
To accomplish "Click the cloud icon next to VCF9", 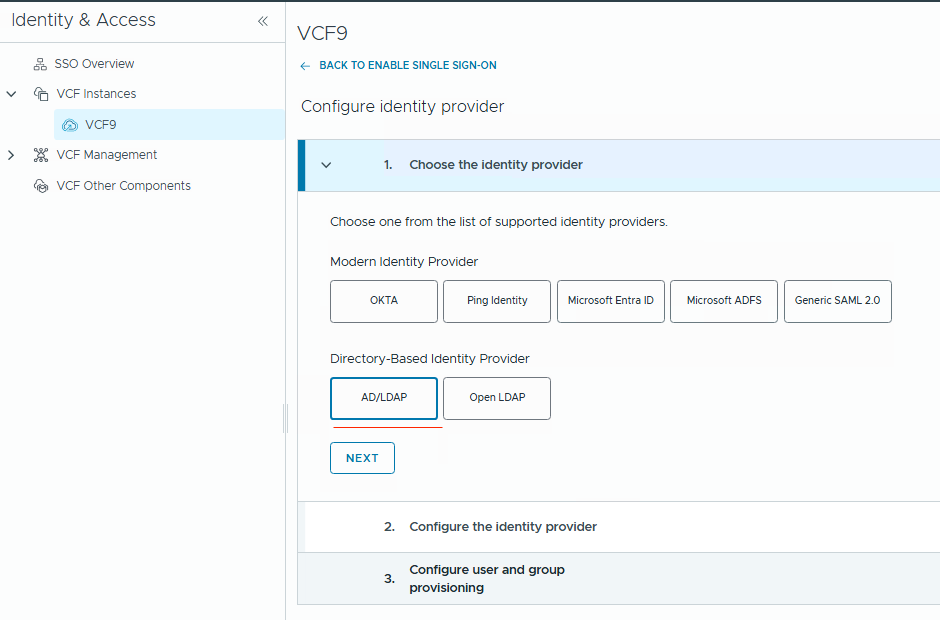I will 68,124.
